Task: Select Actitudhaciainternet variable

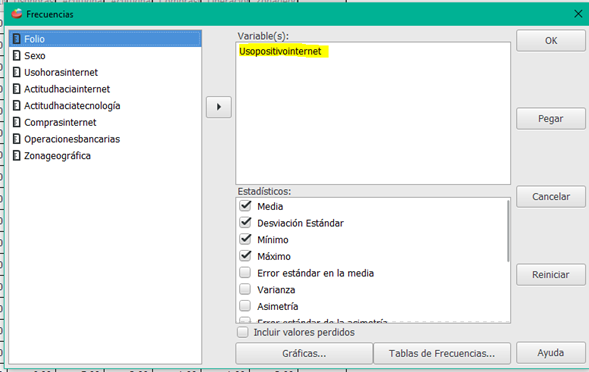Action: pos(105,89)
